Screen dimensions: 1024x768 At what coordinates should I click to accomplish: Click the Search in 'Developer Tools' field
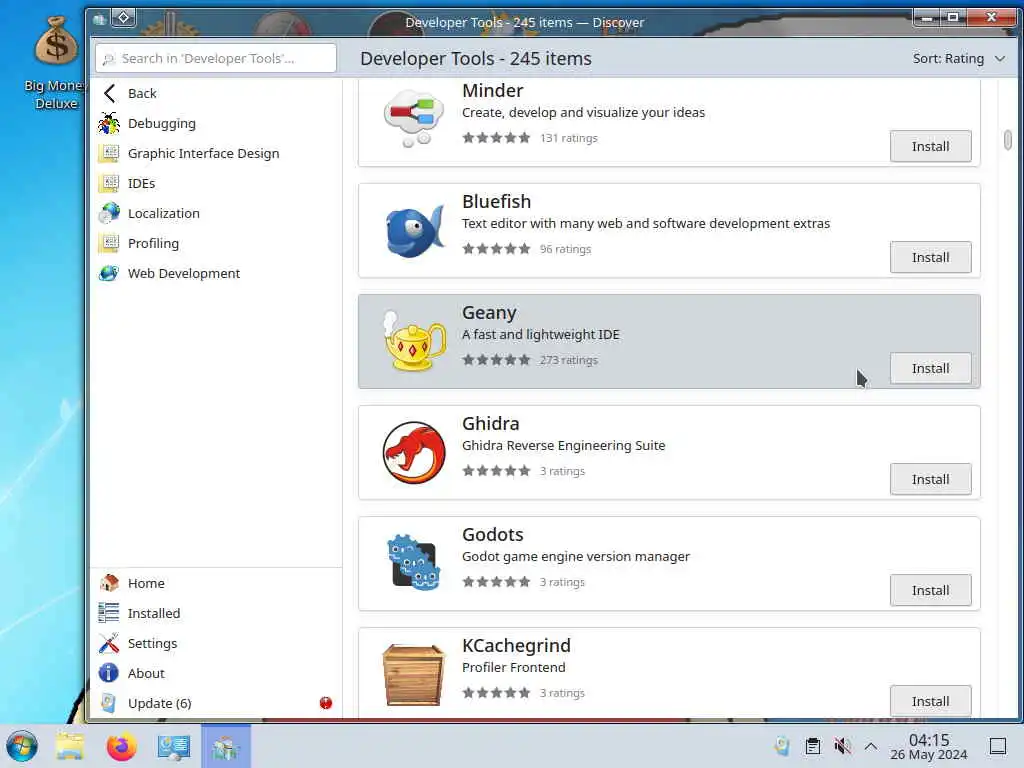tap(216, 58)
